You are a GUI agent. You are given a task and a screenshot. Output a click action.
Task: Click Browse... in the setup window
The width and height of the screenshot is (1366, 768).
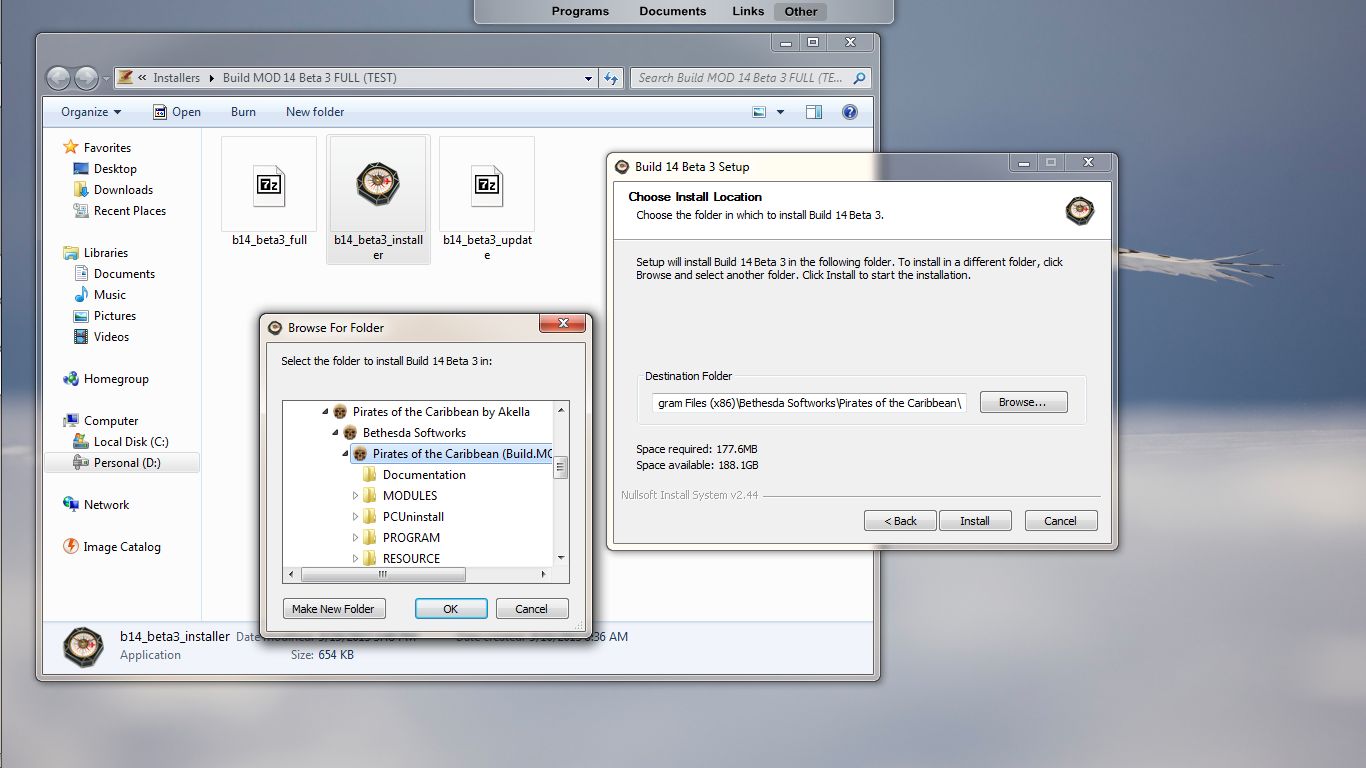(1023, 402)
